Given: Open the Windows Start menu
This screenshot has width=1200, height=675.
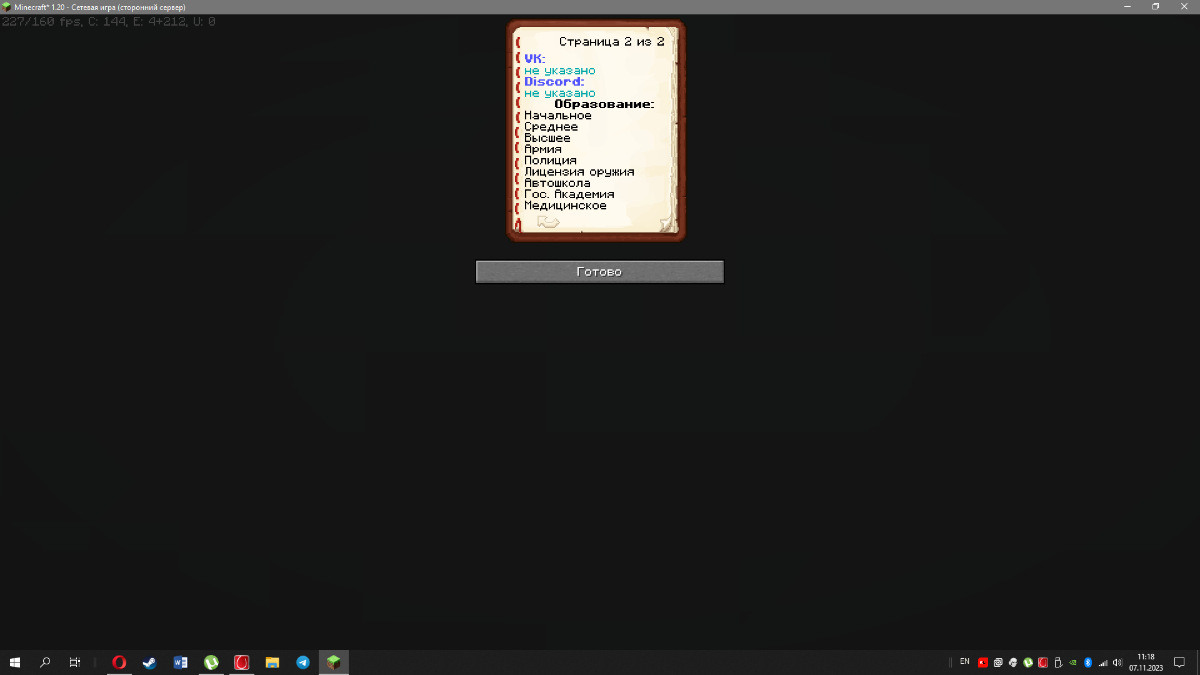Looking at the screenshot, I should point(15,662).
